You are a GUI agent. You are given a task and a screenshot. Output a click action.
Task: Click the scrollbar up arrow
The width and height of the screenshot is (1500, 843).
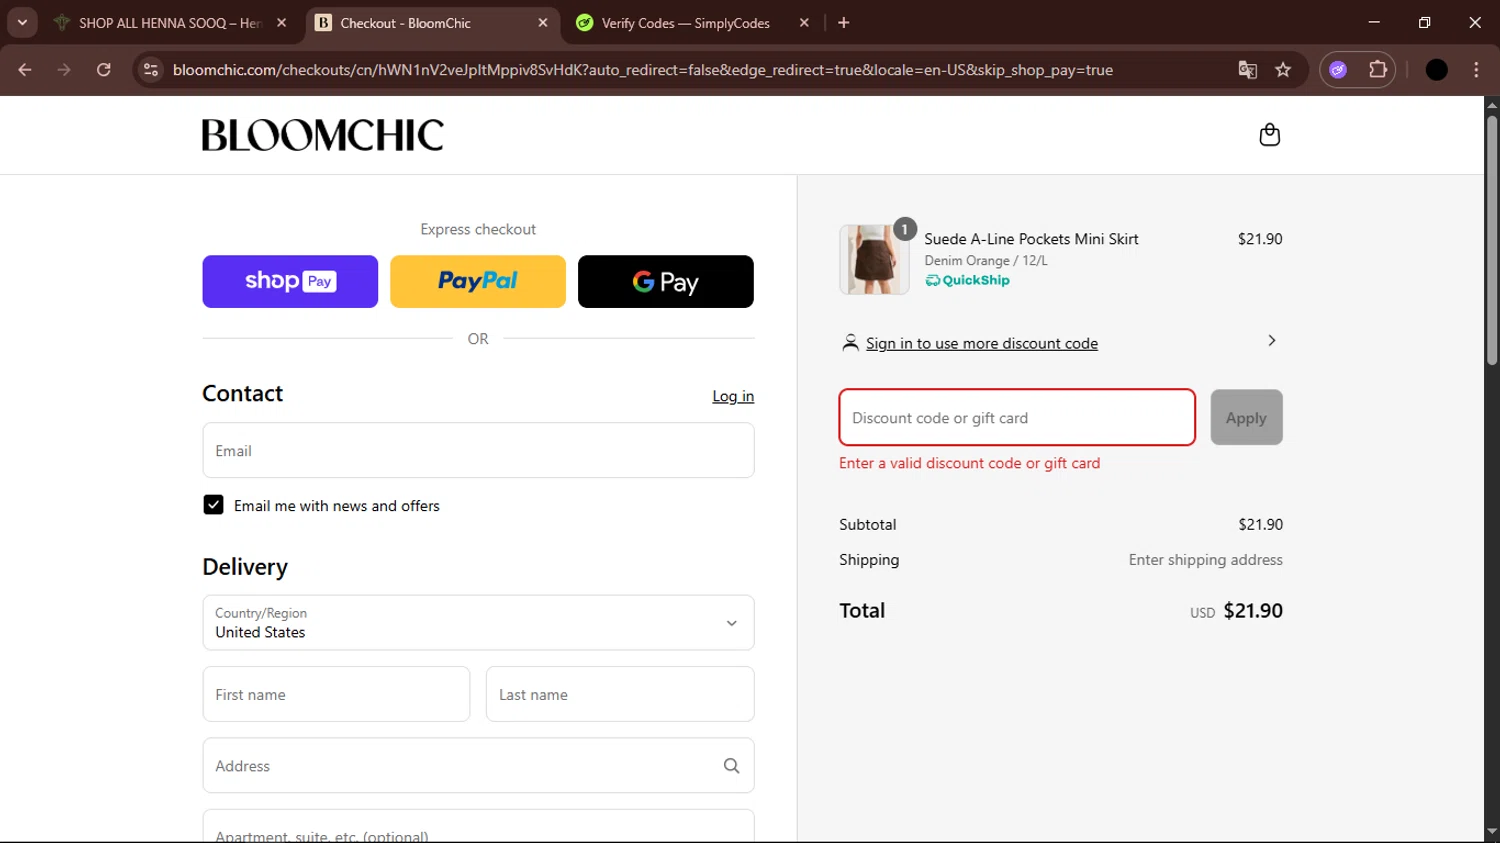[x=1492, y=104]
